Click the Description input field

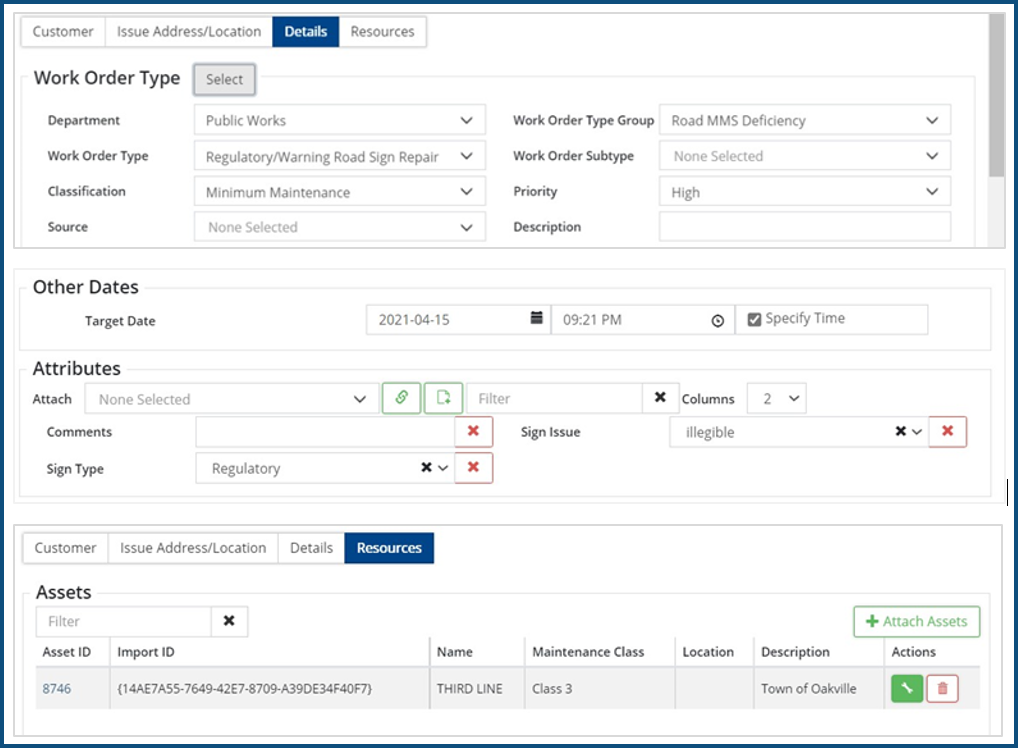804,227
